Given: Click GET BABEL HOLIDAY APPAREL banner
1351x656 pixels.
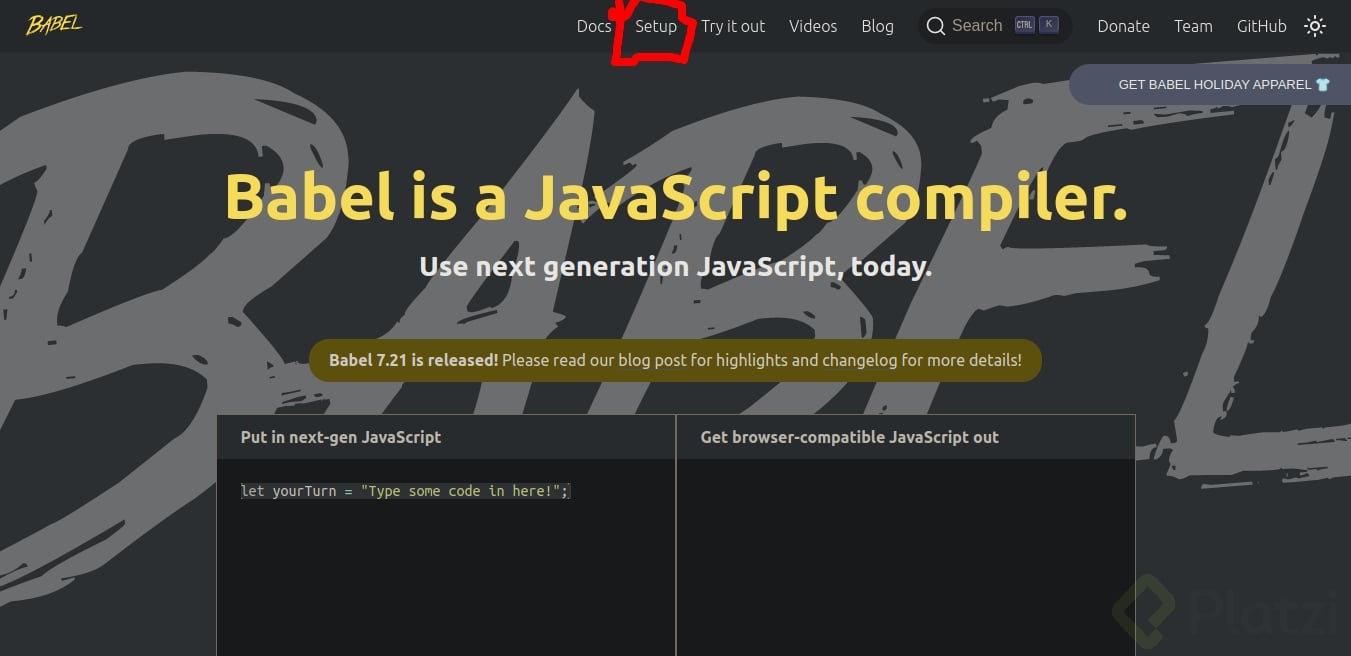Looking at the screenshot, I should point(1210,85).
